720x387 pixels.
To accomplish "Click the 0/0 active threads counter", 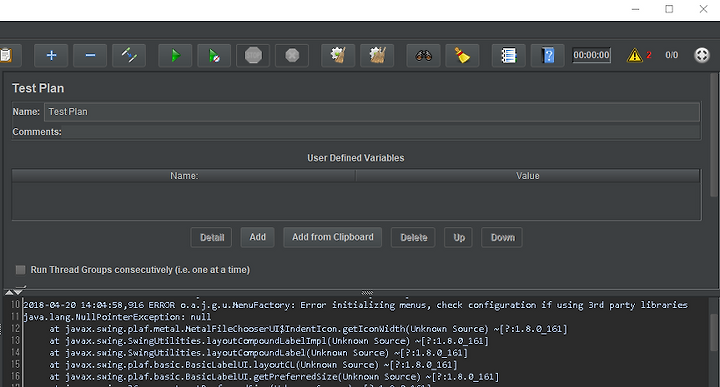I will click(672, 55).
